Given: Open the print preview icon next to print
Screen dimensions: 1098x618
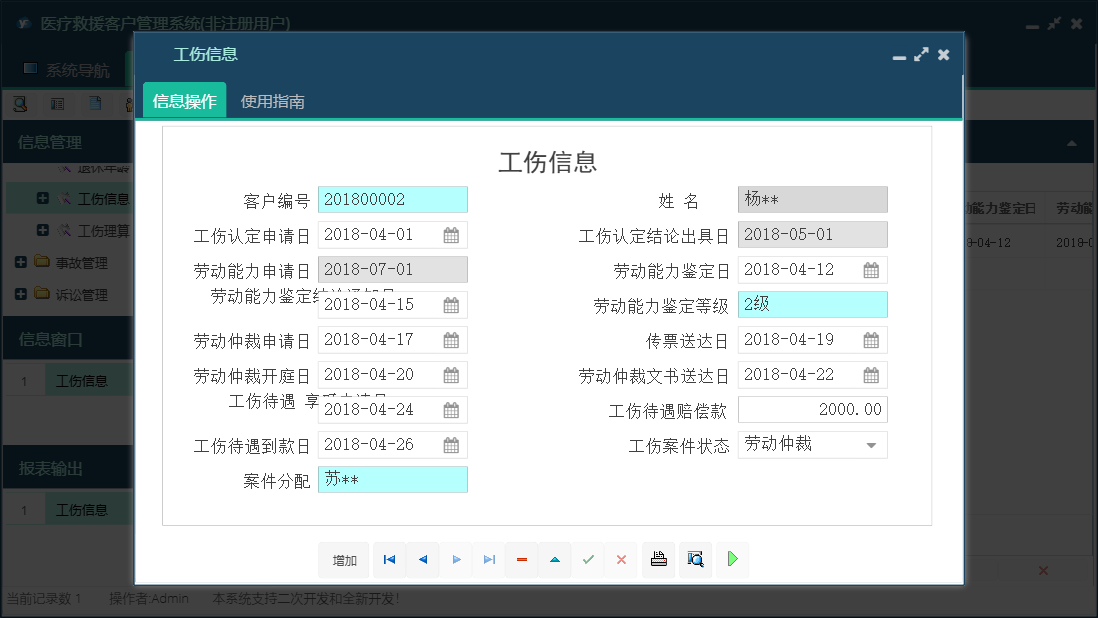Looking at the screenshot, I should [x=694, y=560].
